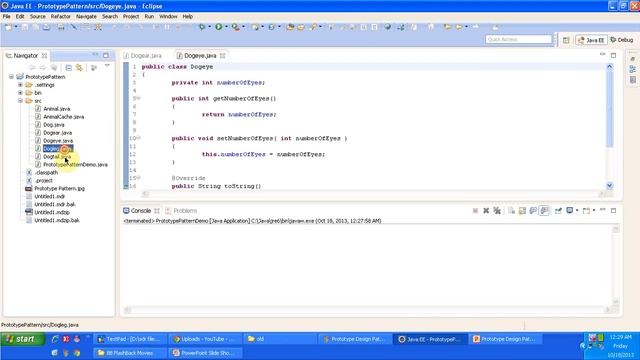
Task: Click the Start button on taskbar
Action: click(x=22, y=339)
